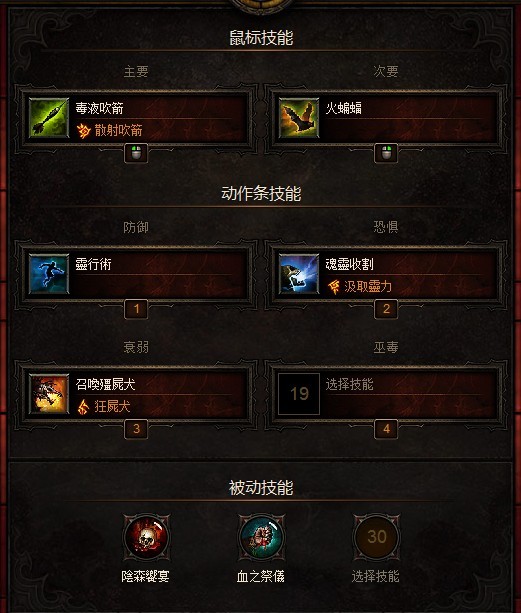
Task: Click hotkey 4 under empty skill slot
Action: pyautogui.click(x=386, y=429)
